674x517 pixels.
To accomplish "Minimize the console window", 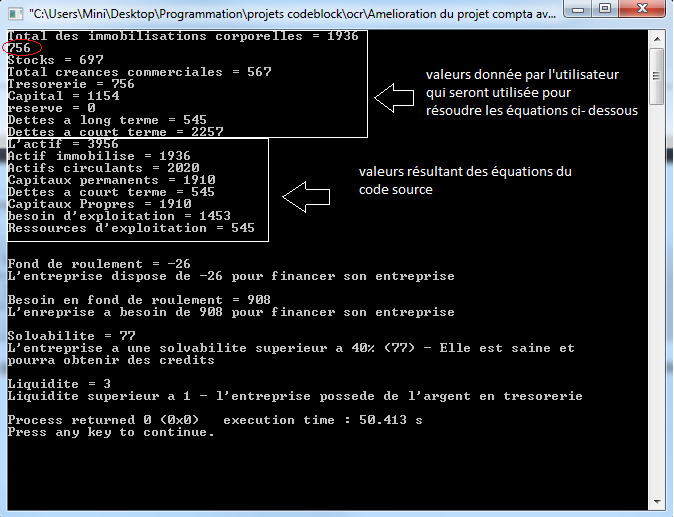I will [x=578, y=9].
